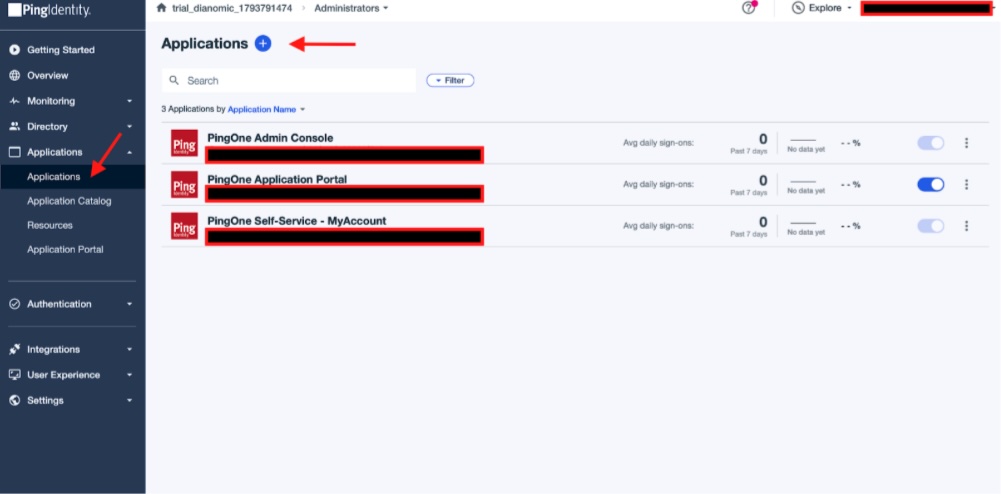Click the home icon before trial_dianomic
1001x494 pixels.
pos(162,8)
